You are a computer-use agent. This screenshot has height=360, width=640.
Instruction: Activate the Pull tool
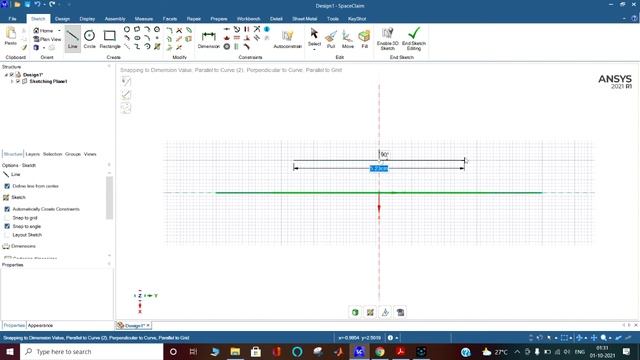click(331, 39)
